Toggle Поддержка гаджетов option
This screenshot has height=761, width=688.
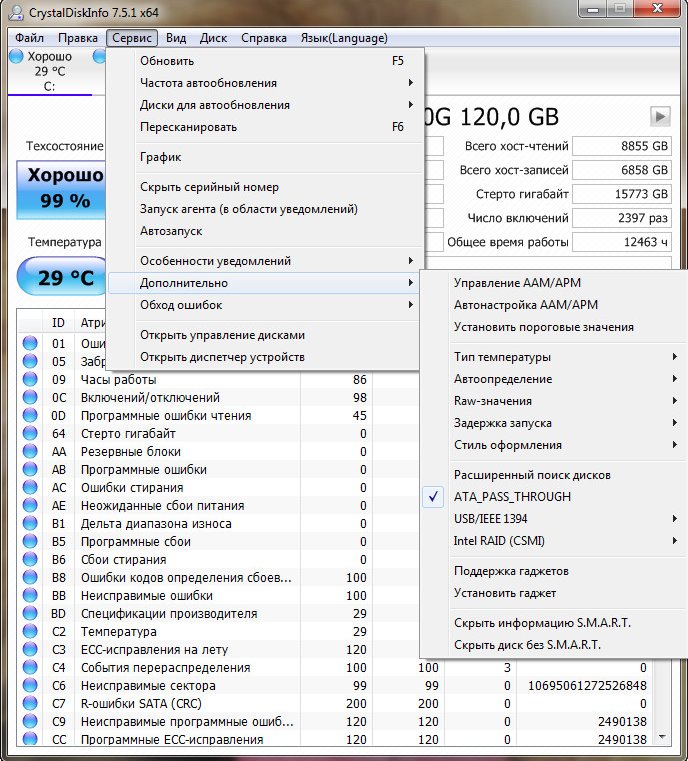[x=553, y=571]
